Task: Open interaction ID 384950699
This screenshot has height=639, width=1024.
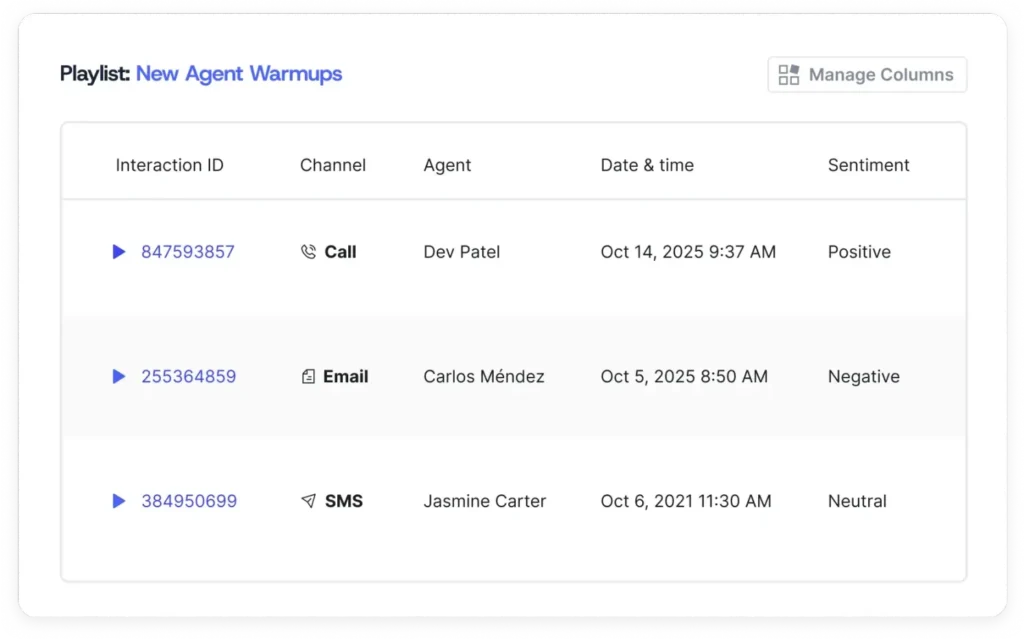Action: 189,501
